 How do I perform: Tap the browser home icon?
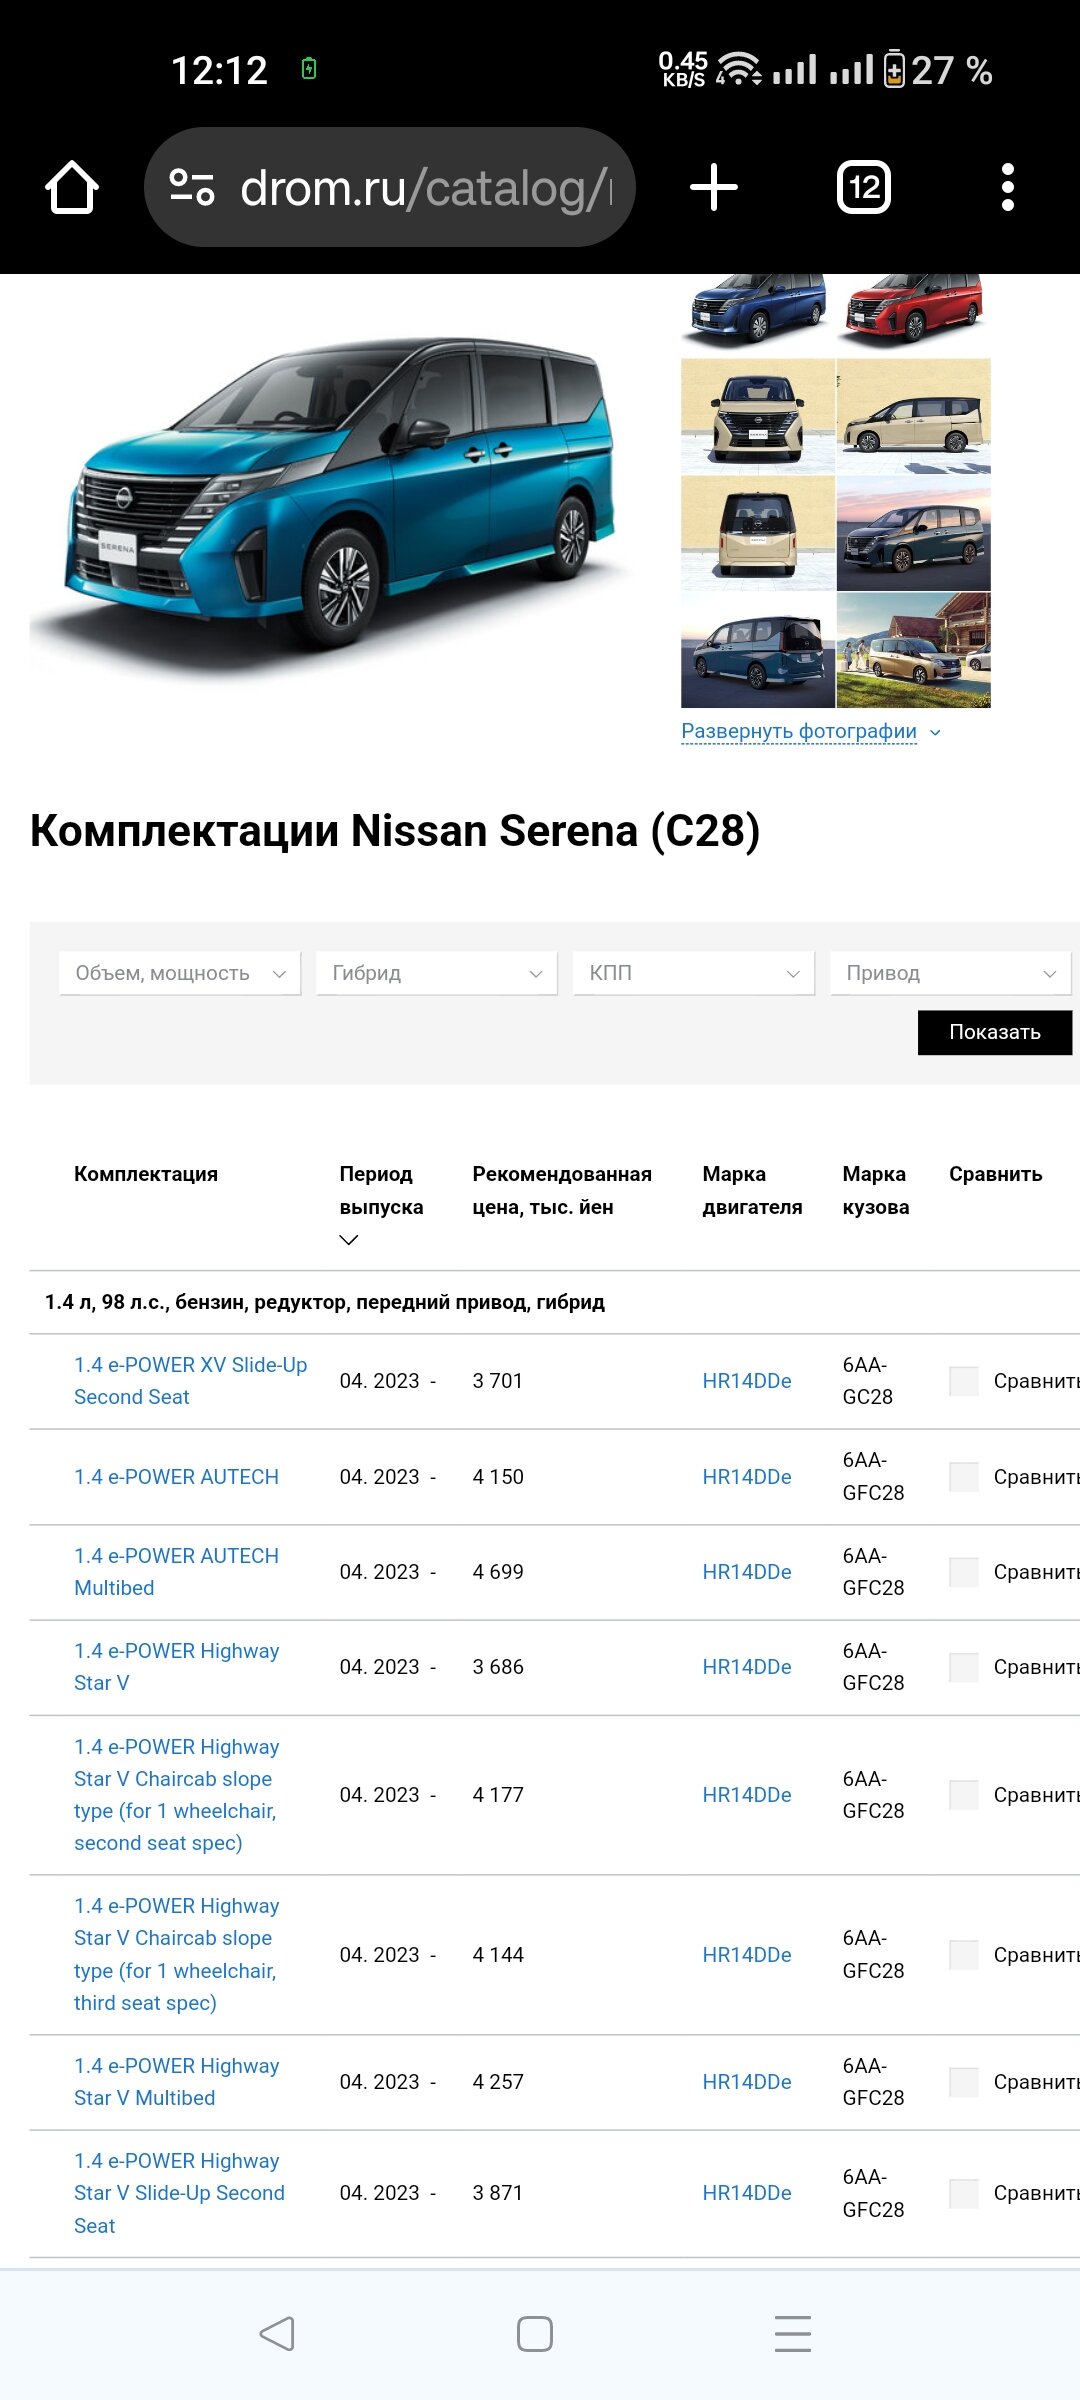(72, 187)
